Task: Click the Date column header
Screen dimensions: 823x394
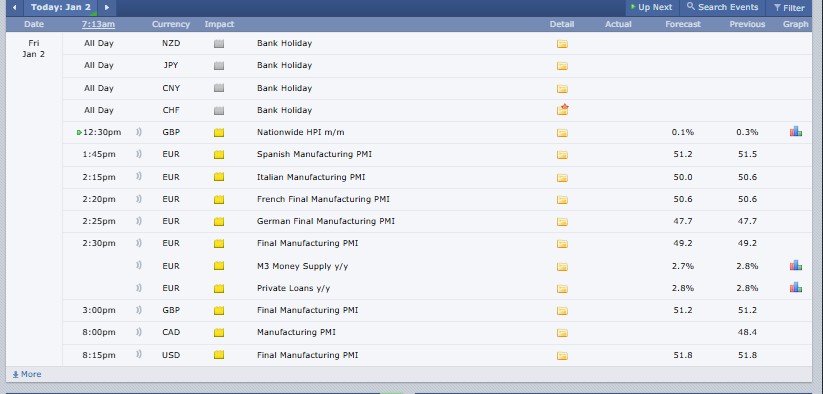Action: pyautogui.click(x=34, y=24)
